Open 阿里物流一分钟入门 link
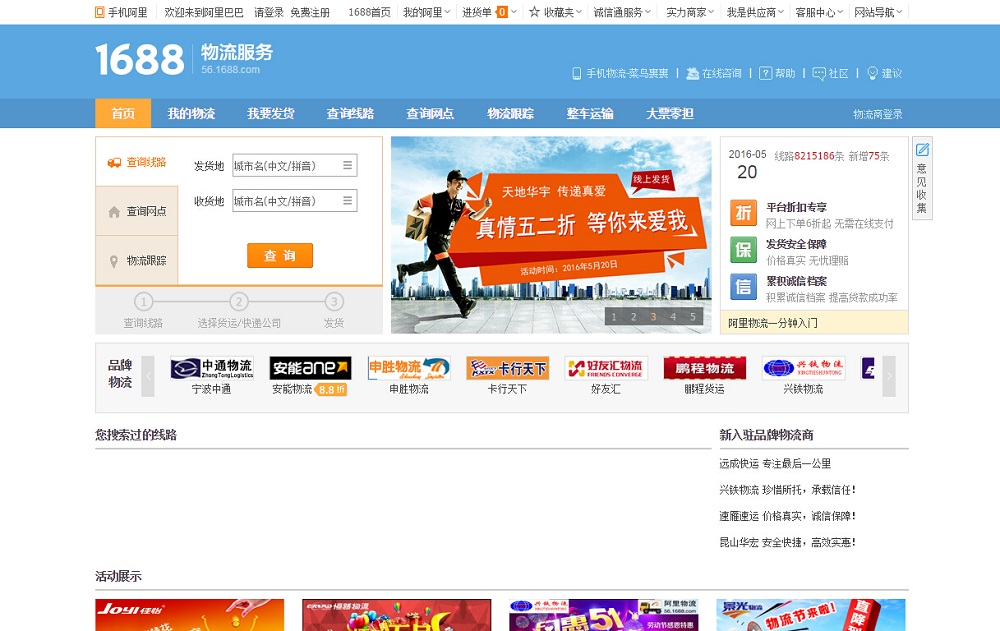Screen dimensions: 1000x631 (x=773, y=323)
